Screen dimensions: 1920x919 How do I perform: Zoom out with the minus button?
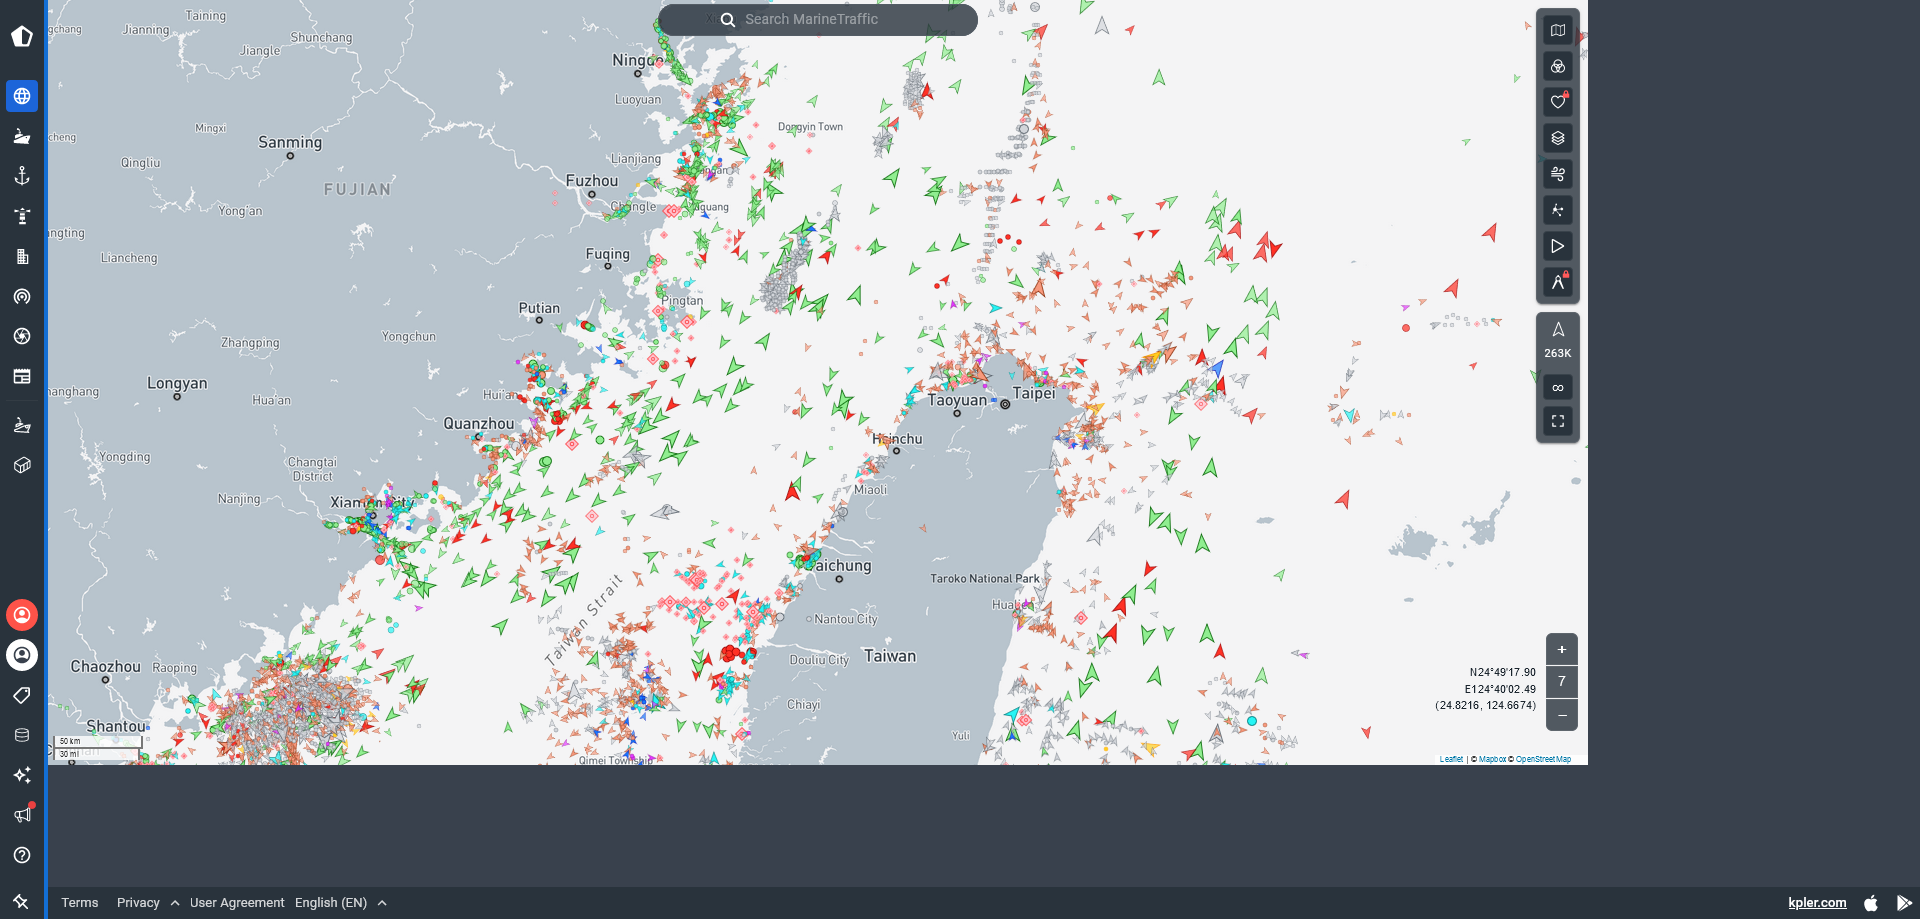(x=1562, y=715)
